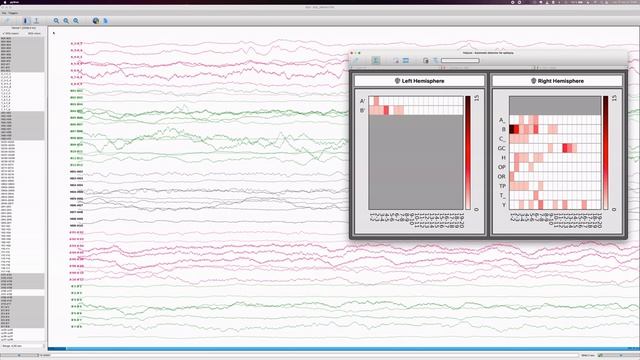
Task: Click the middle magnifier zoom icon
Action: (66, 21)
